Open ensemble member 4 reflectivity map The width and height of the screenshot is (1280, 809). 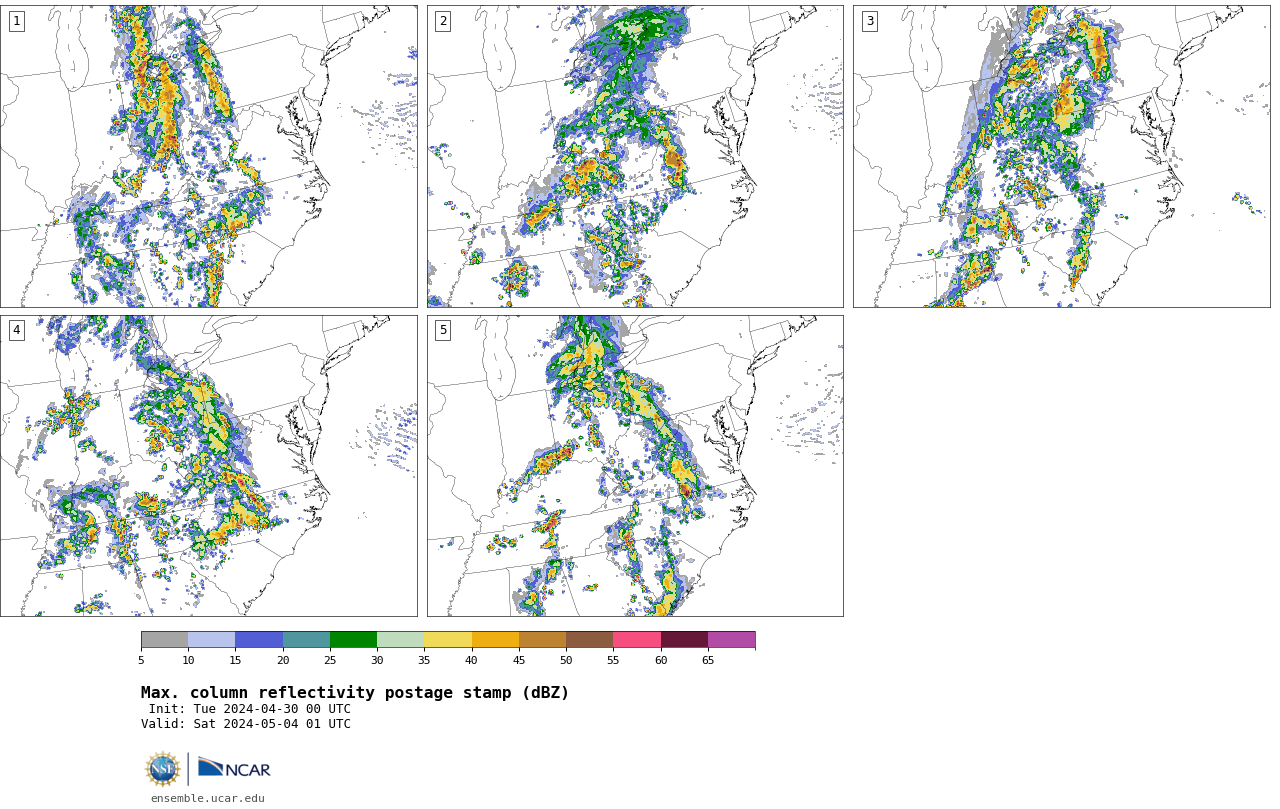coord(208,466)
